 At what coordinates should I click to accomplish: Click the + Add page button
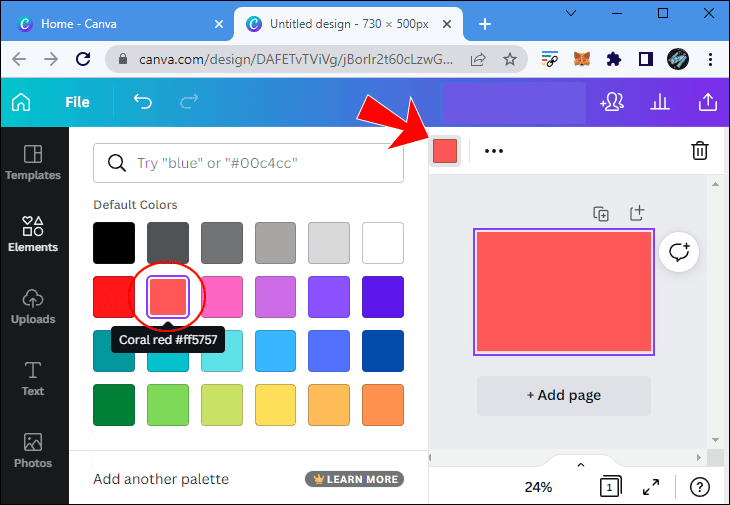coord(564,396)
